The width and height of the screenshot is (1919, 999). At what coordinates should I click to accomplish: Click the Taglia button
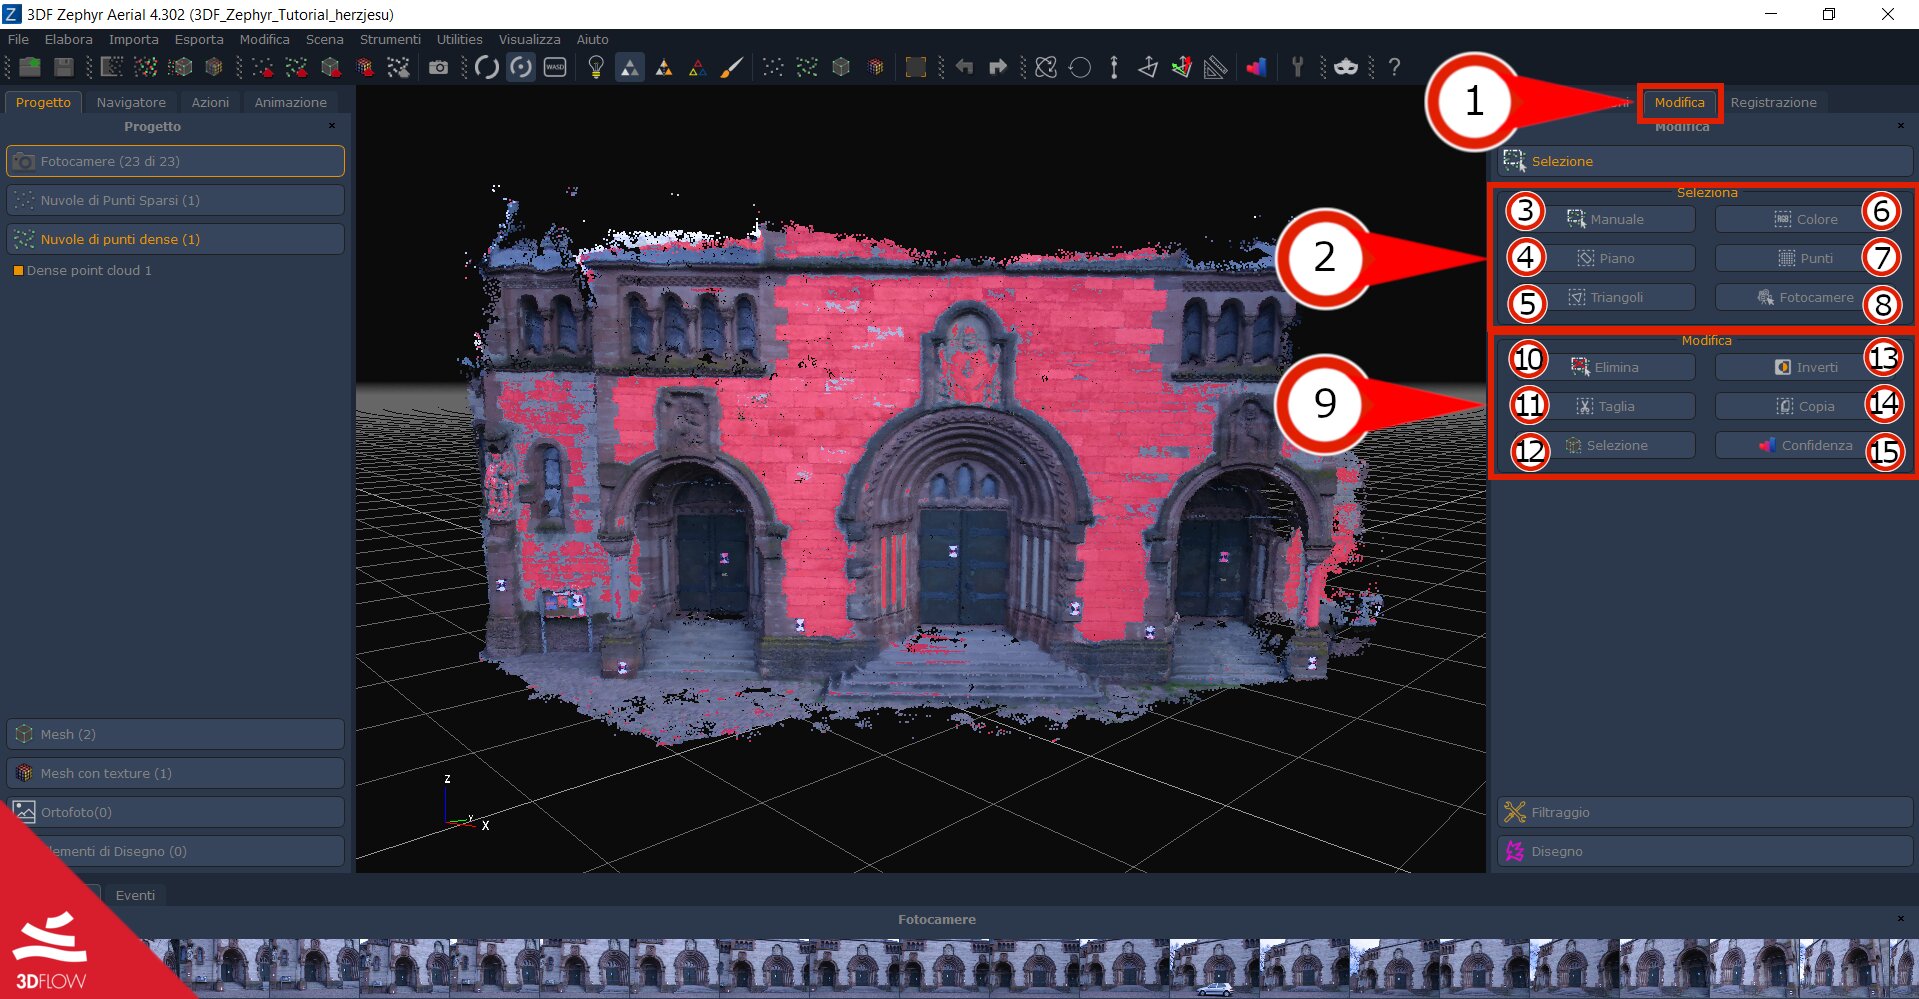(1605, 406)
